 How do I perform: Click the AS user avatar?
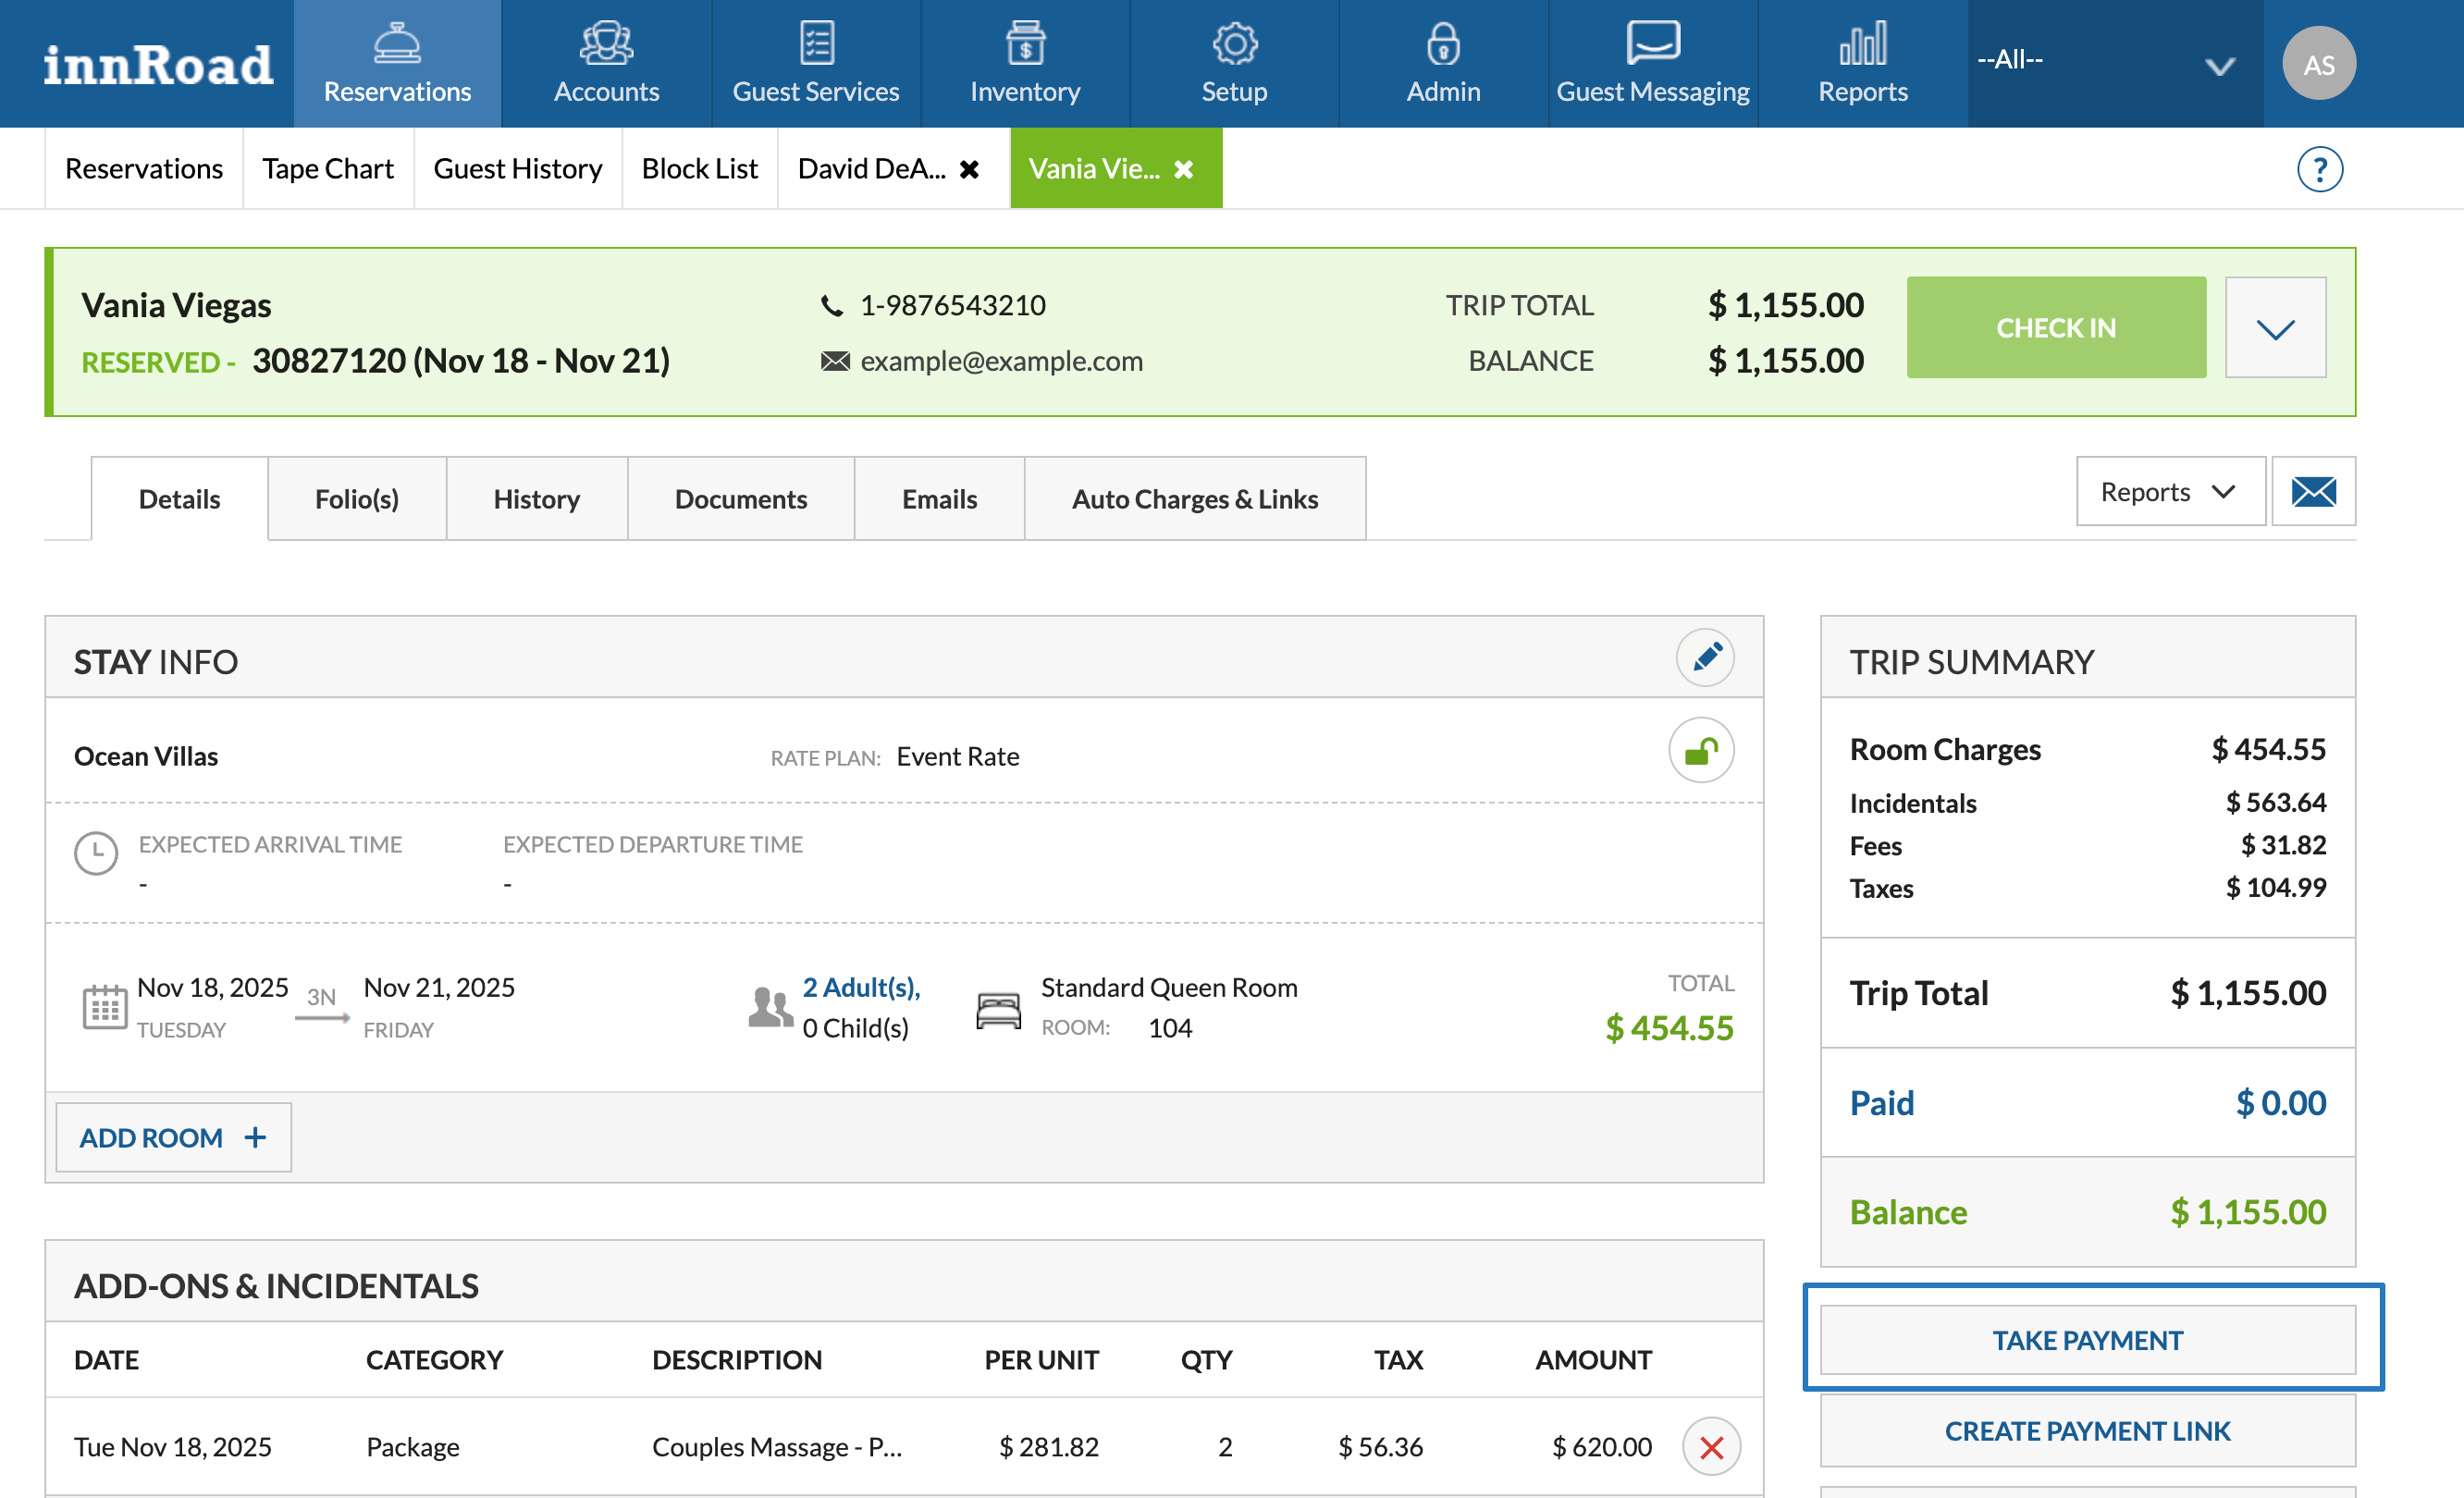click(2318, 64)
